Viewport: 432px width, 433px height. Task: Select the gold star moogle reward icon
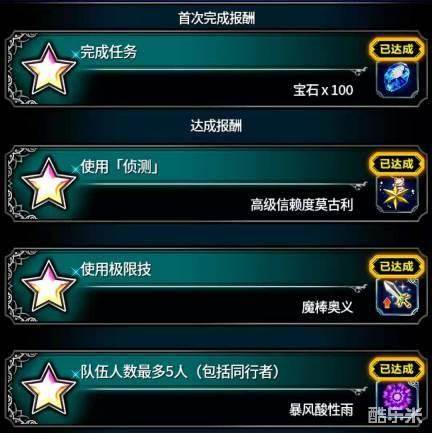[397, 195]
